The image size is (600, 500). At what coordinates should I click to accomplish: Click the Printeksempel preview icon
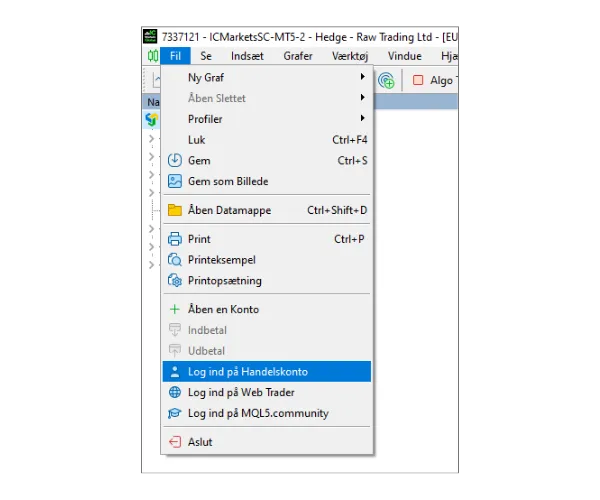click(175, 260)
